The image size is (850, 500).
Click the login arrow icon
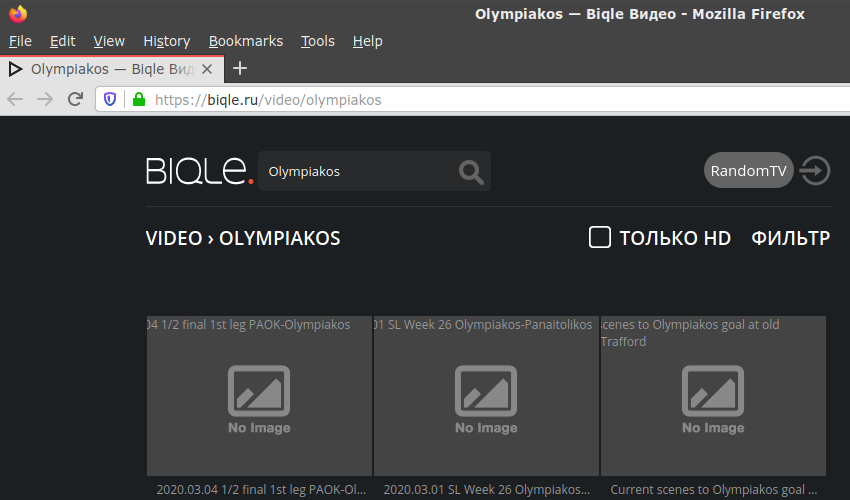(x=815, y=171)
